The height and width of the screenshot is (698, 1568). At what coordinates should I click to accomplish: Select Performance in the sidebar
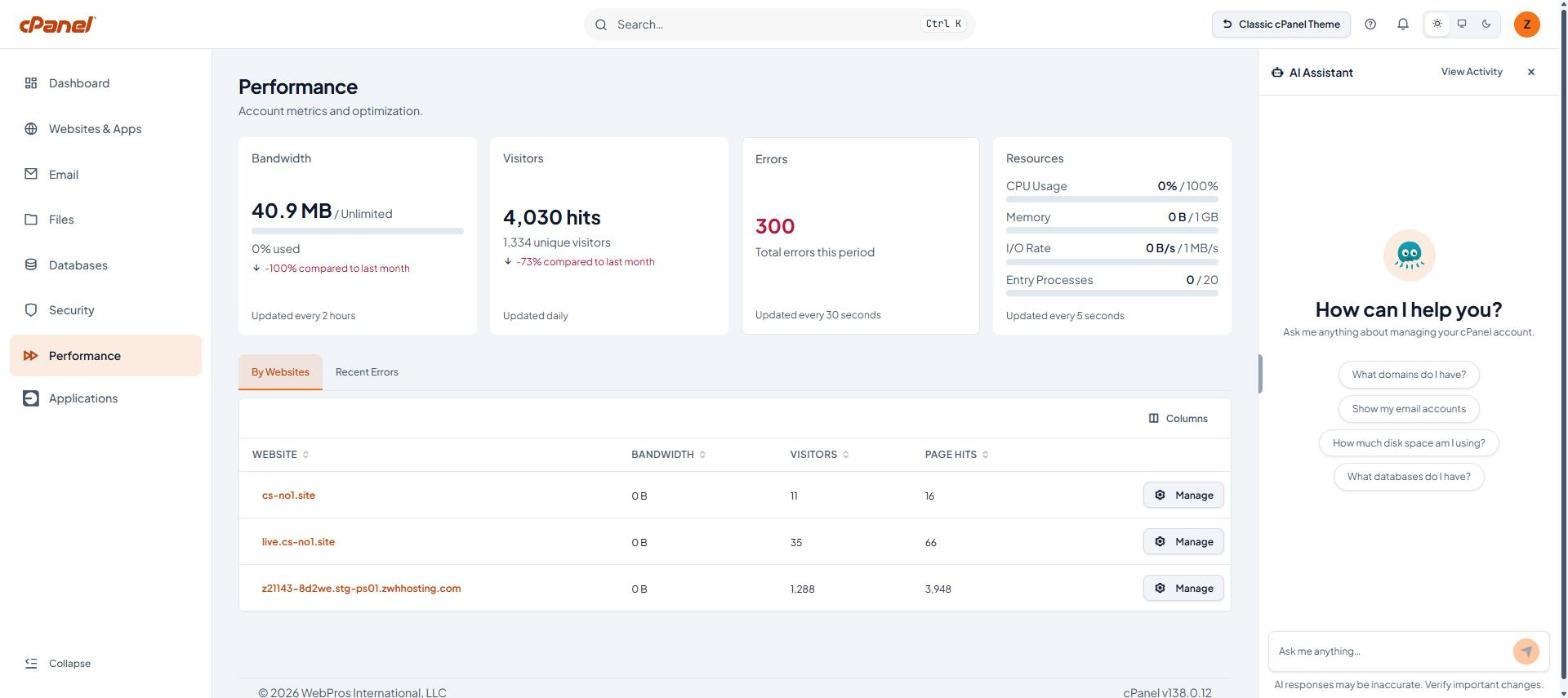click(x=105, y=355)
